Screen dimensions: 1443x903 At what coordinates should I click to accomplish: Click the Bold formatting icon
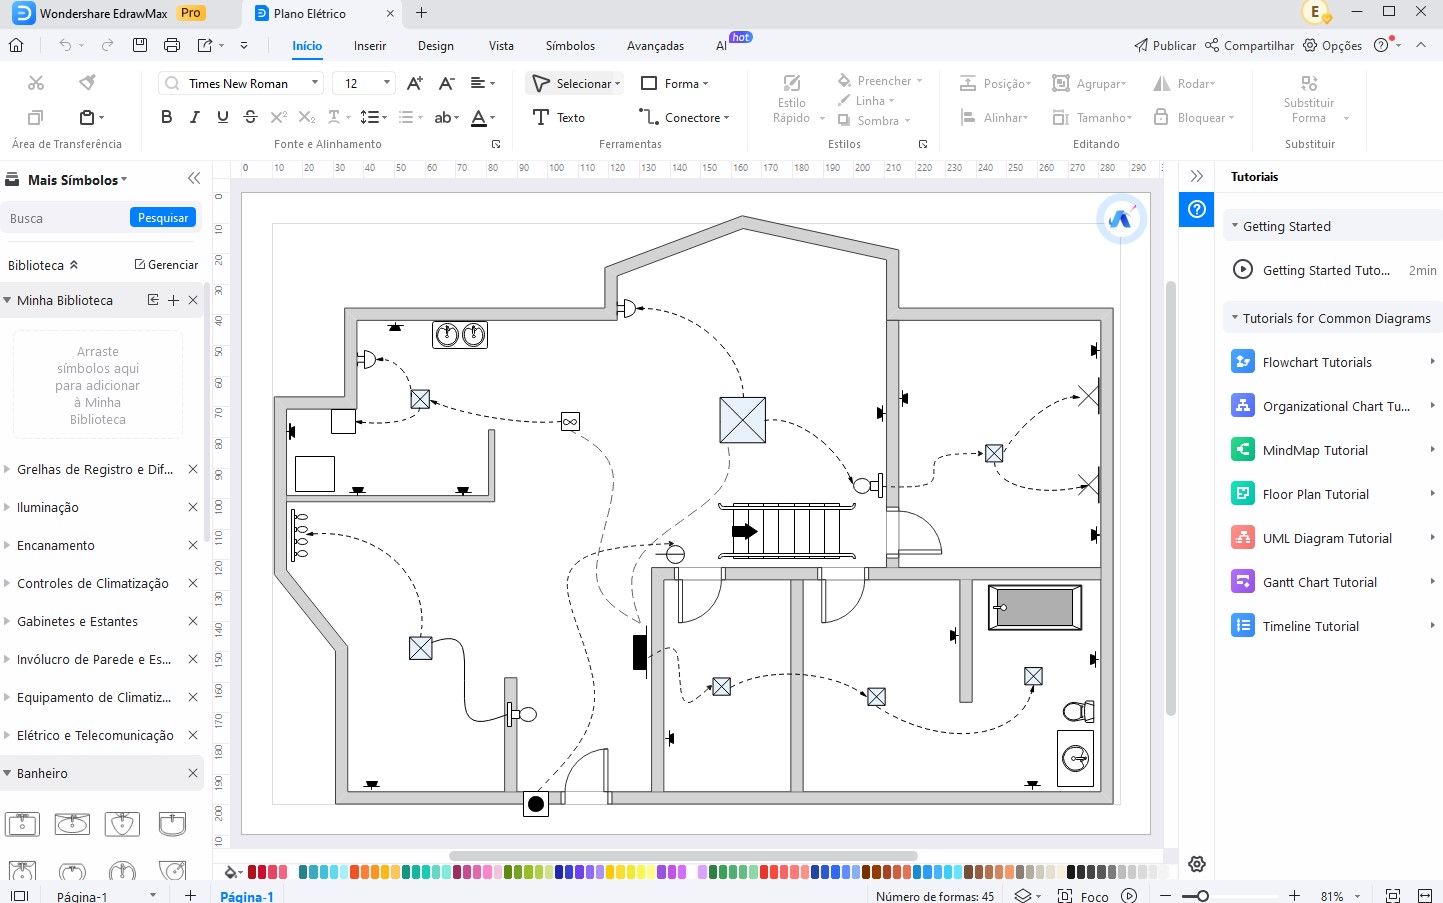166,117
